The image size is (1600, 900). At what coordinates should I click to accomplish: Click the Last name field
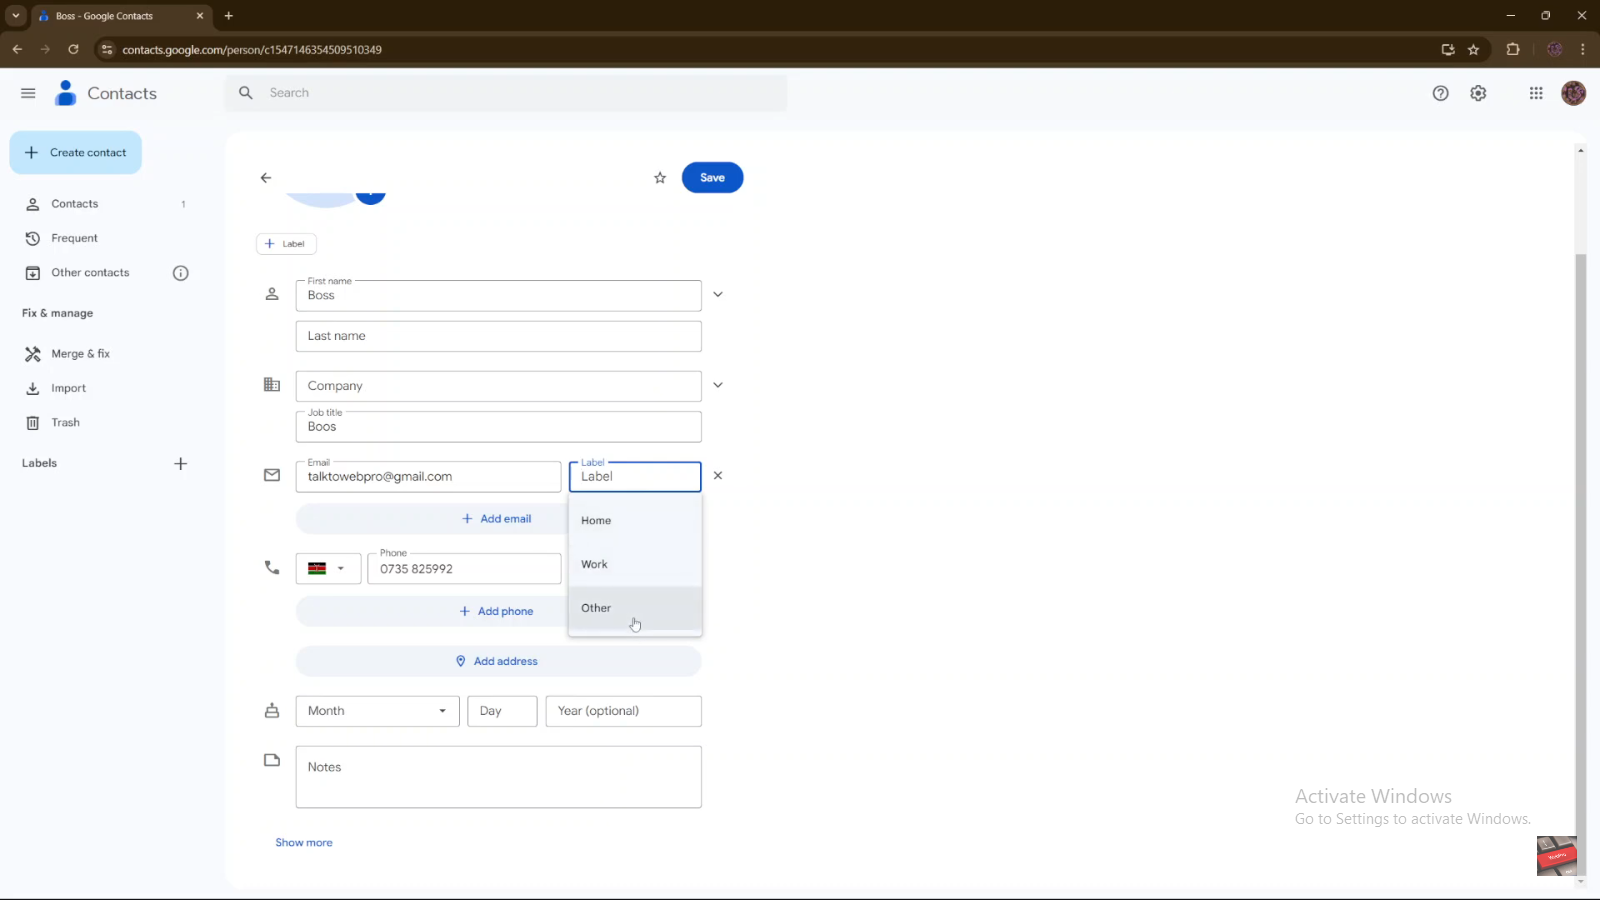point(498,336)
